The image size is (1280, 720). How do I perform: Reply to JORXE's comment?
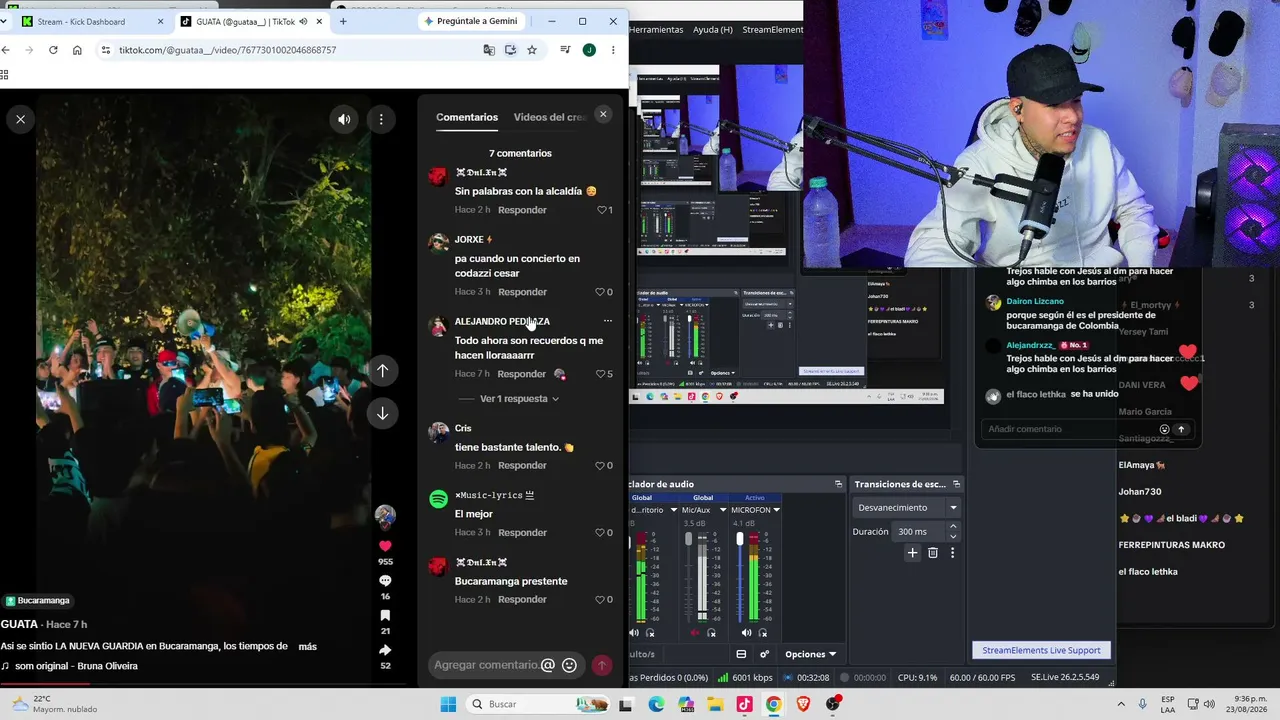522,292
